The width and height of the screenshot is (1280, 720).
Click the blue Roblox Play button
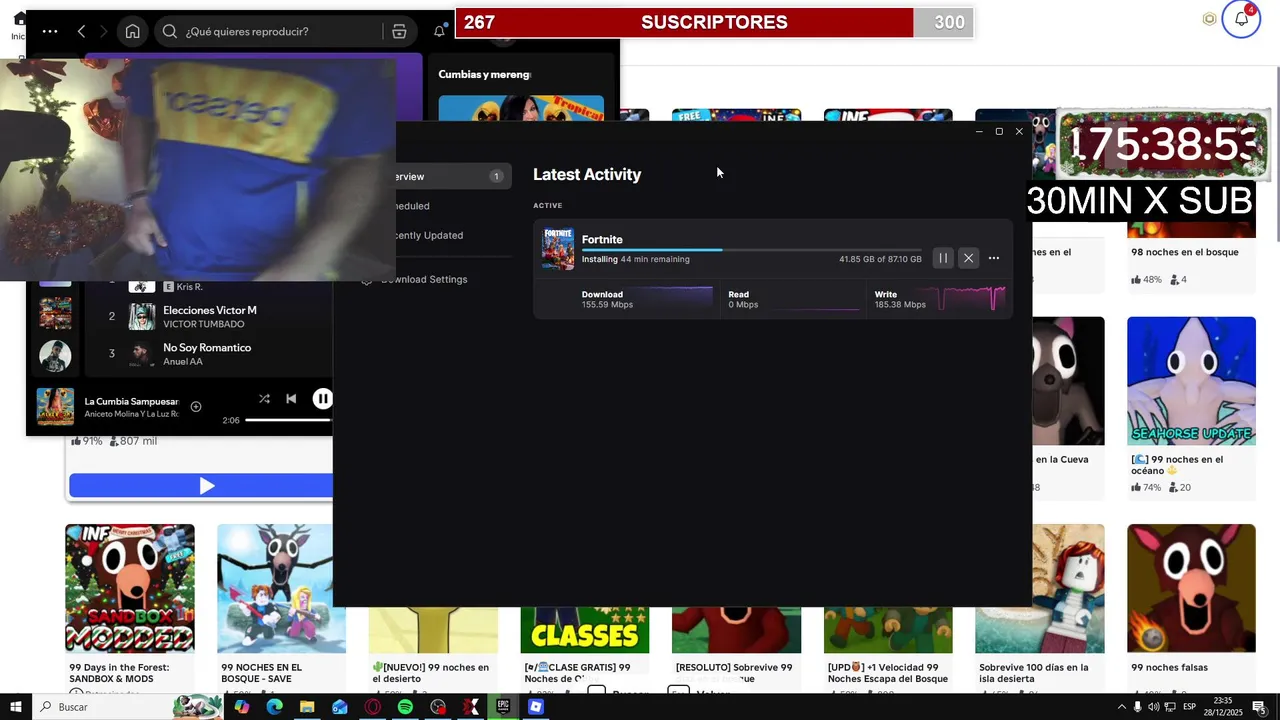[x=200, y=486]
